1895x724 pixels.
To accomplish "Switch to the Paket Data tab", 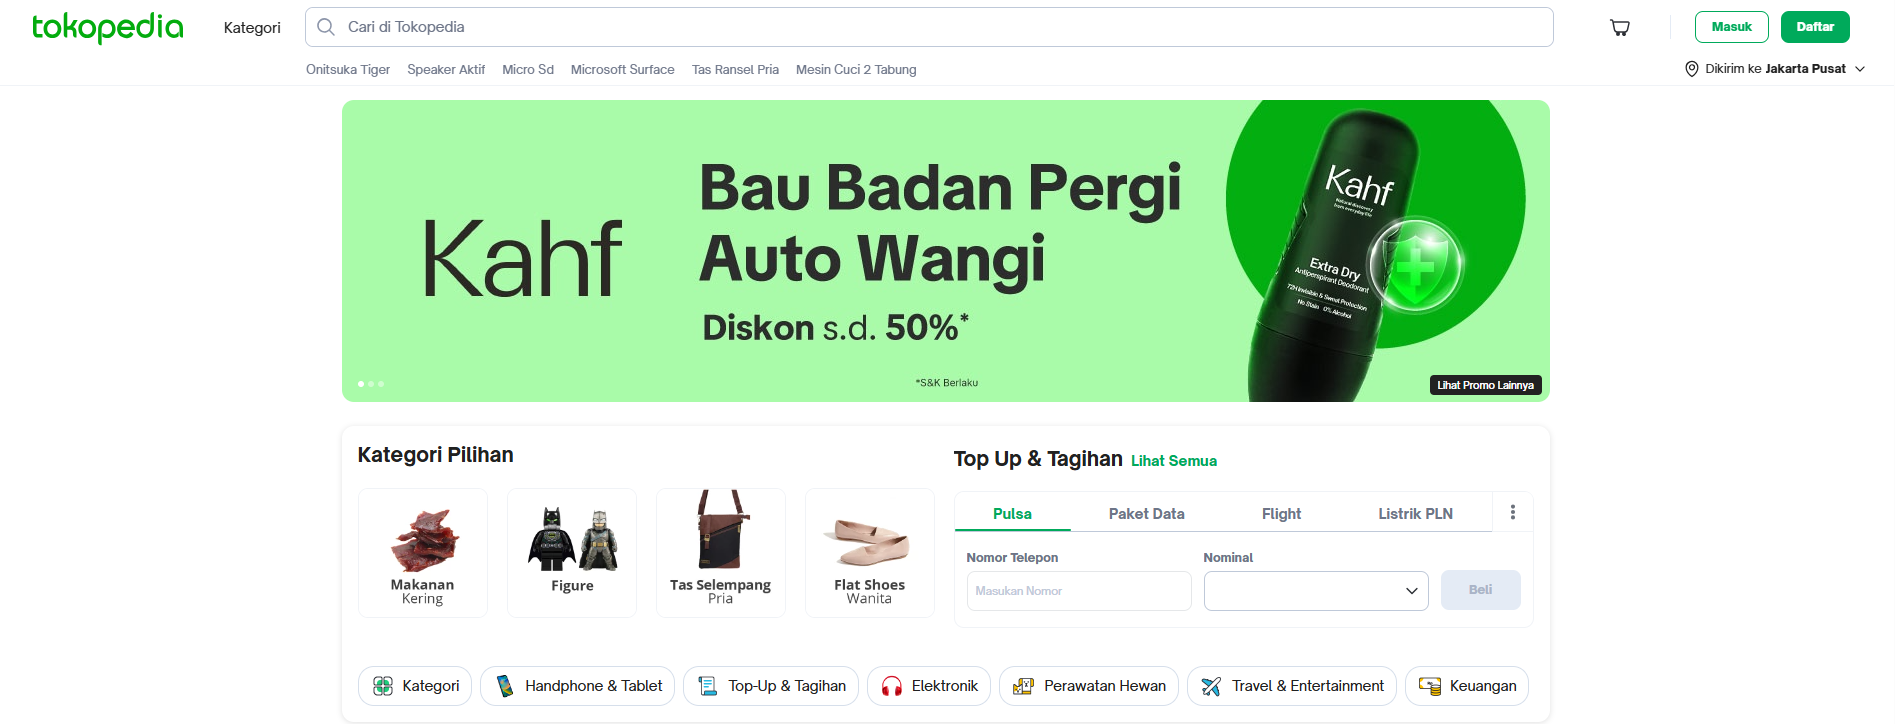I will click(1147, 513).
